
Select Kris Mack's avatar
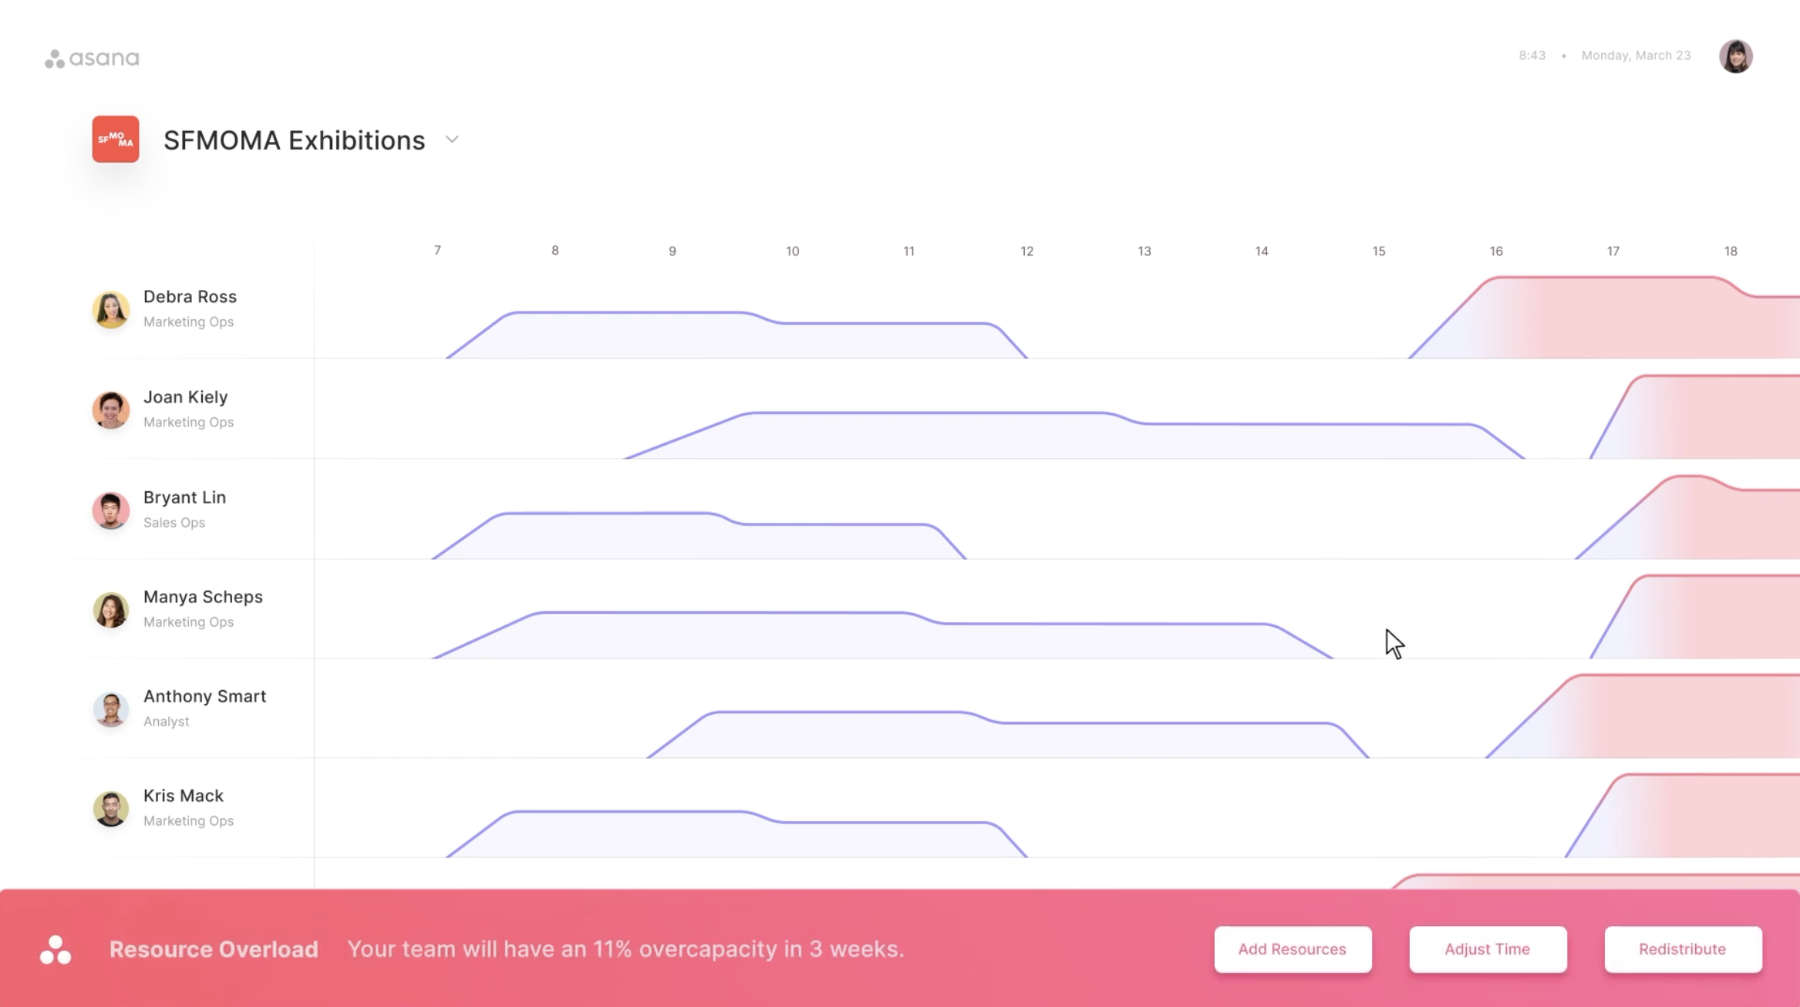(x=111, y=809)
